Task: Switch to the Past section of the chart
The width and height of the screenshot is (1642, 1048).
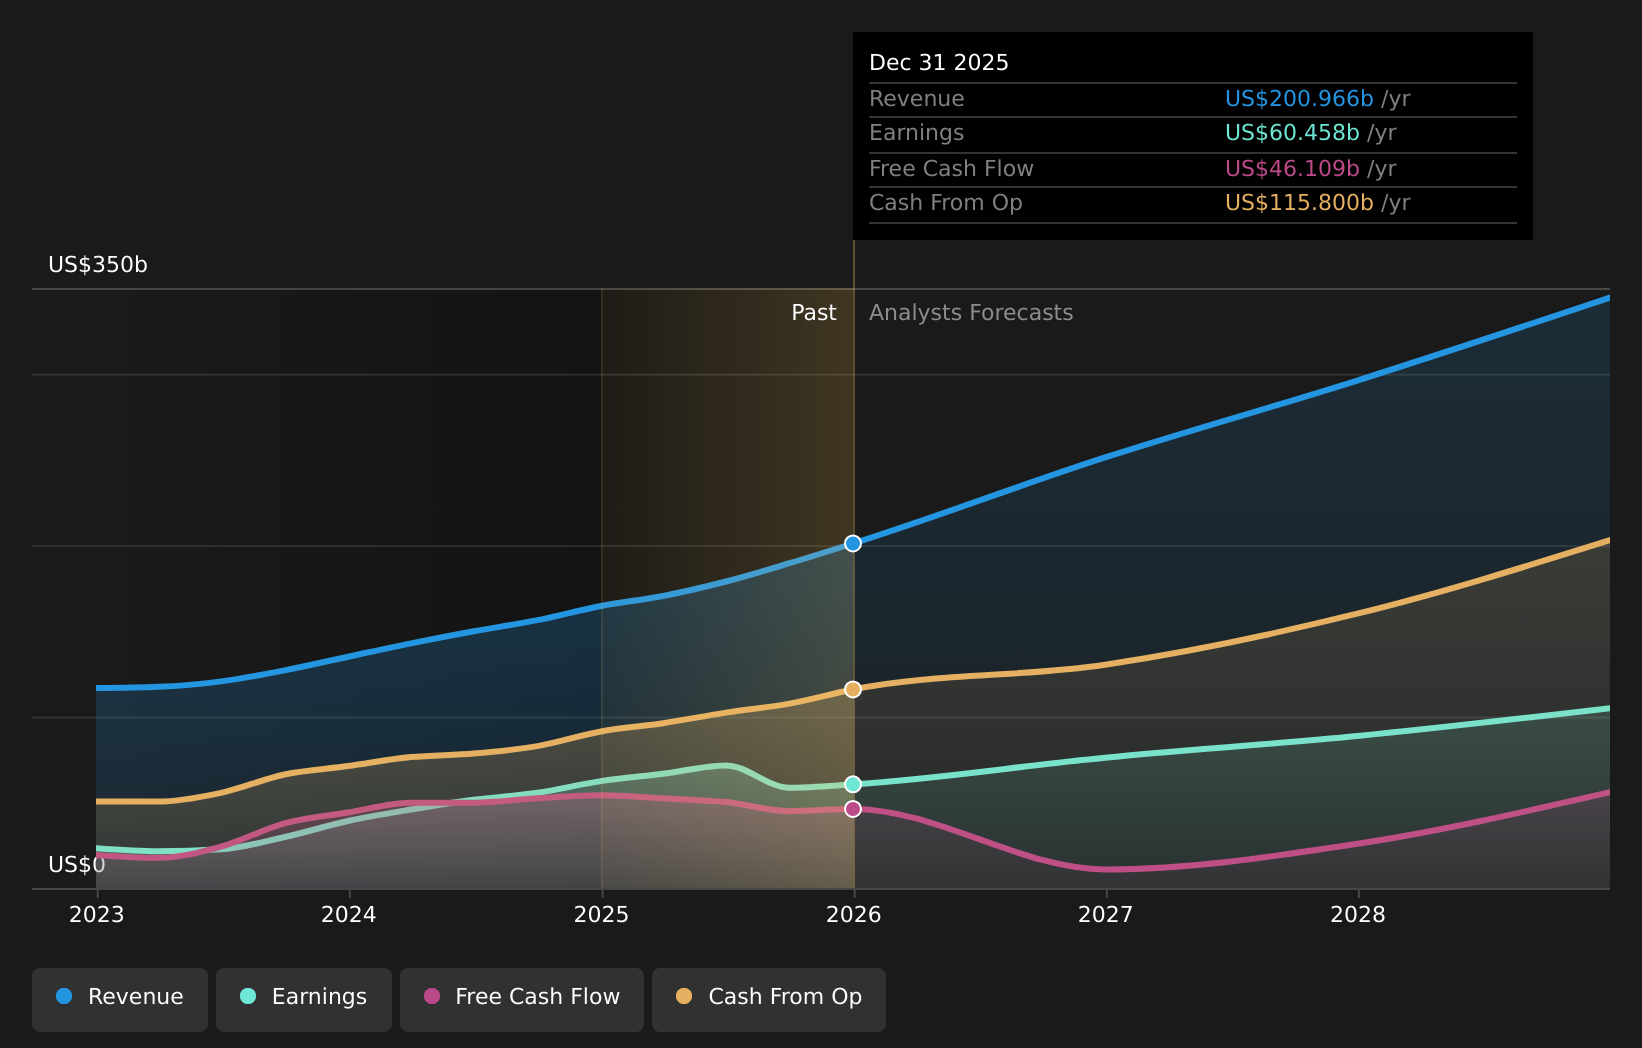Action: click(x=813, y=312)
